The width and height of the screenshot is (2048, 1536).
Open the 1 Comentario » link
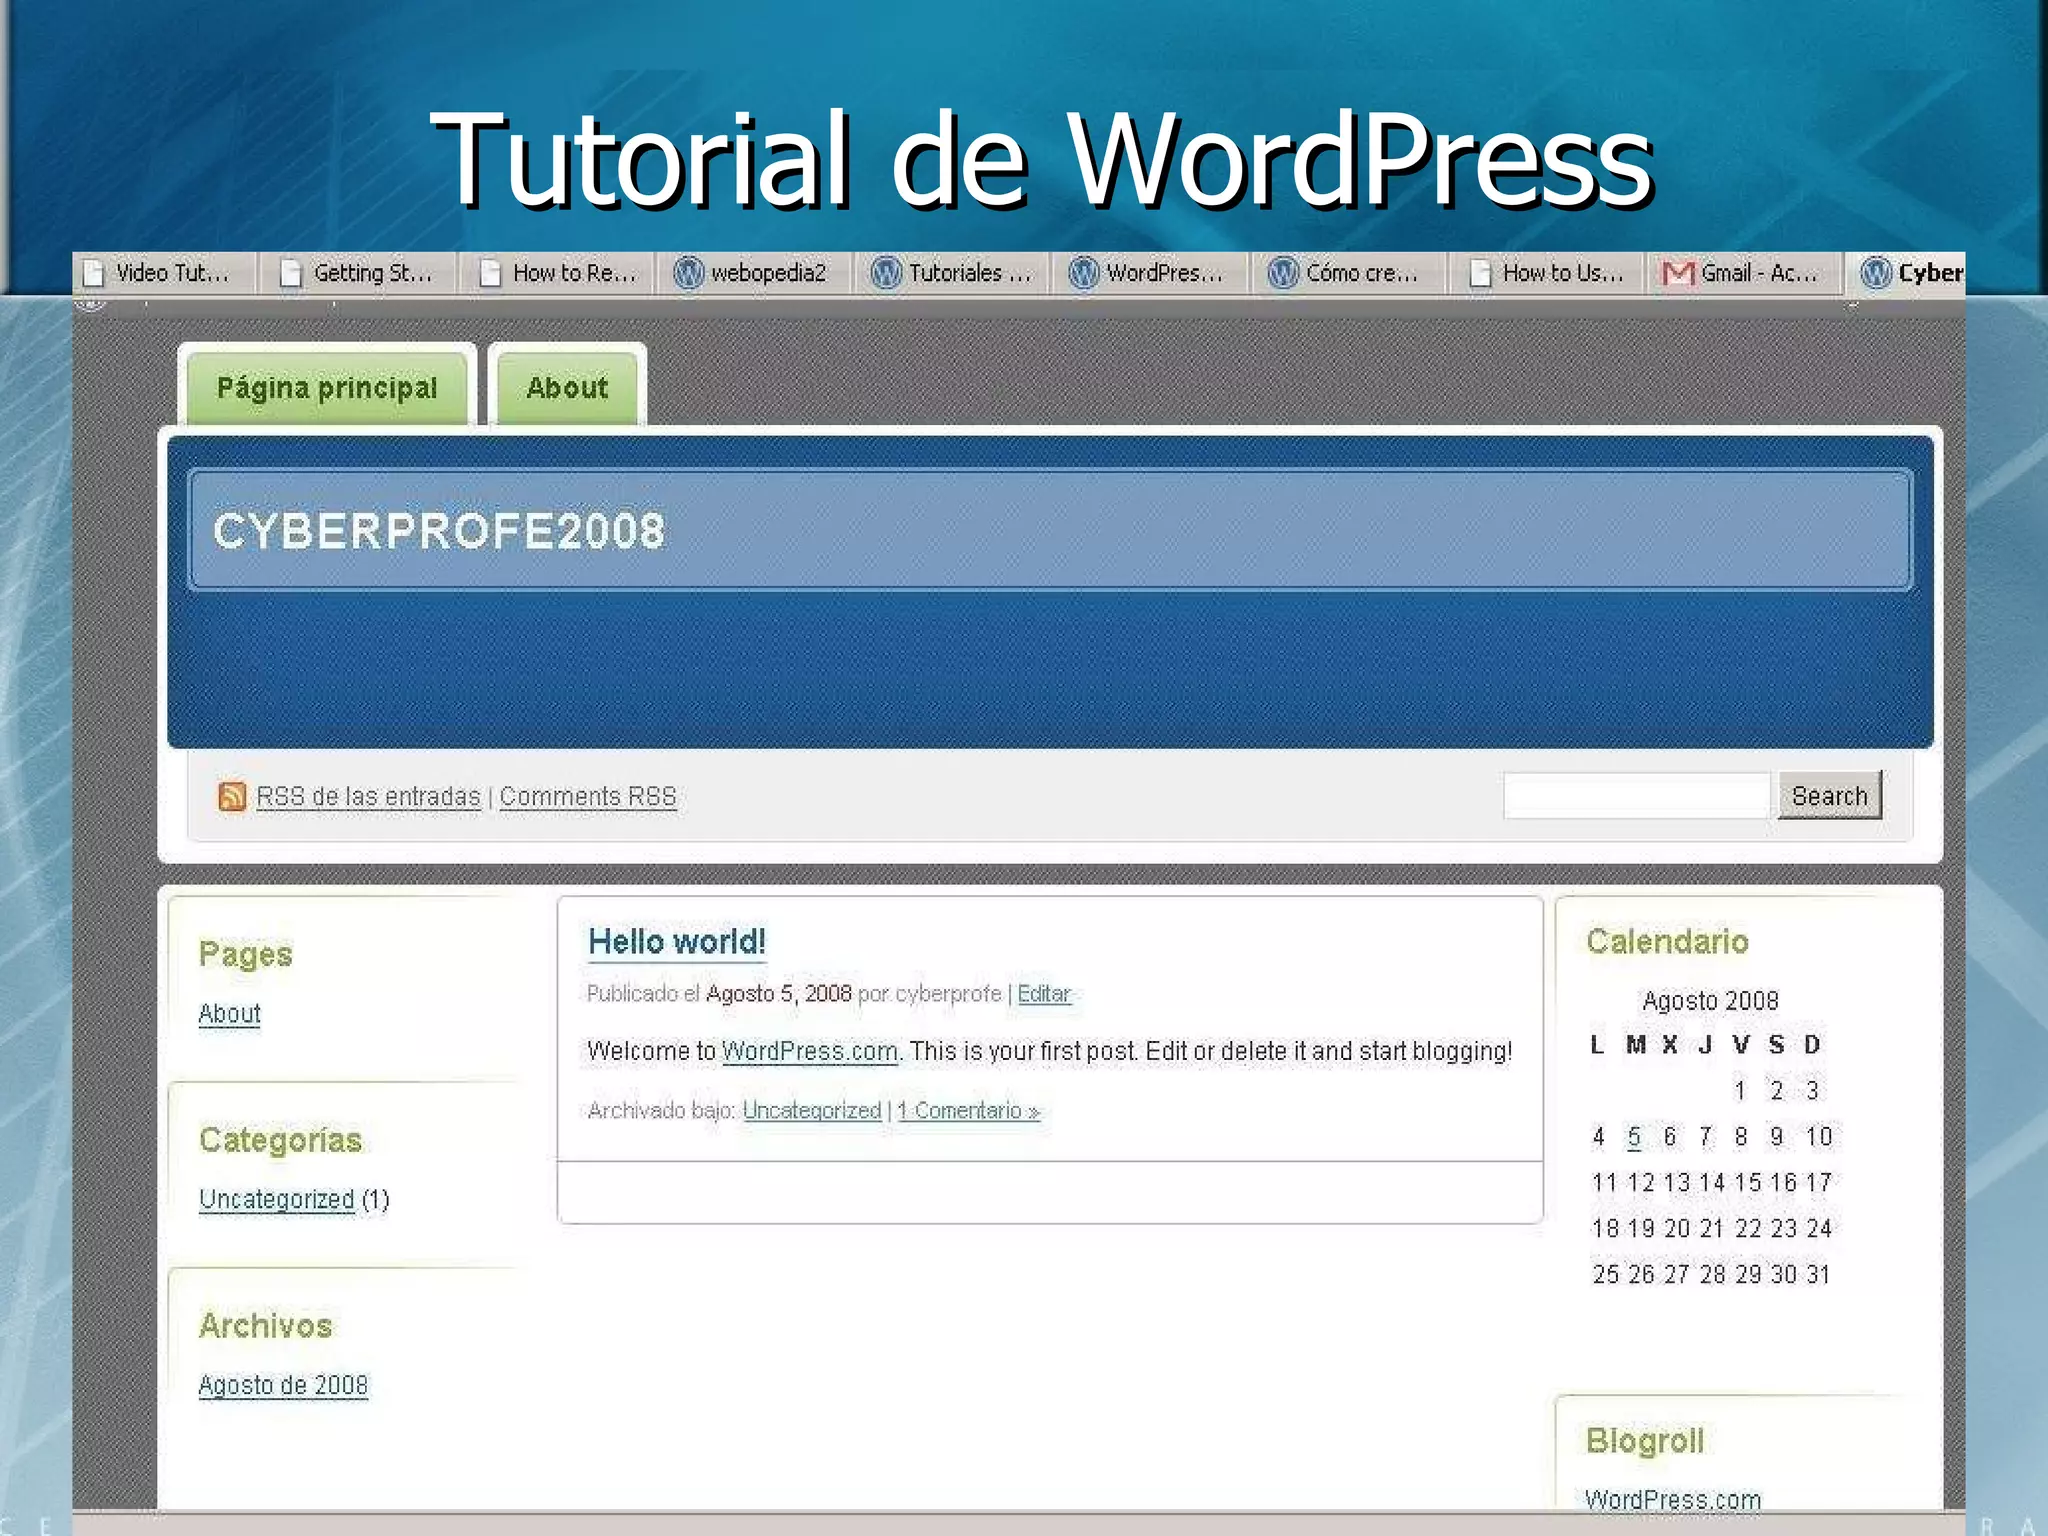point(969,1111)
